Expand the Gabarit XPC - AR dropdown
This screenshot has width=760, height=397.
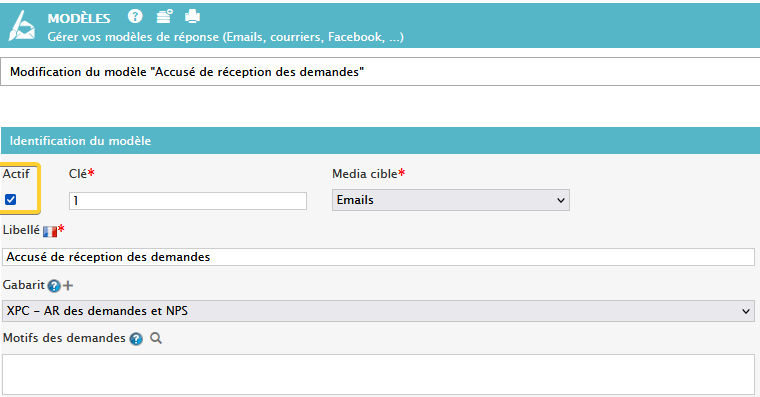tap(378, 311)
